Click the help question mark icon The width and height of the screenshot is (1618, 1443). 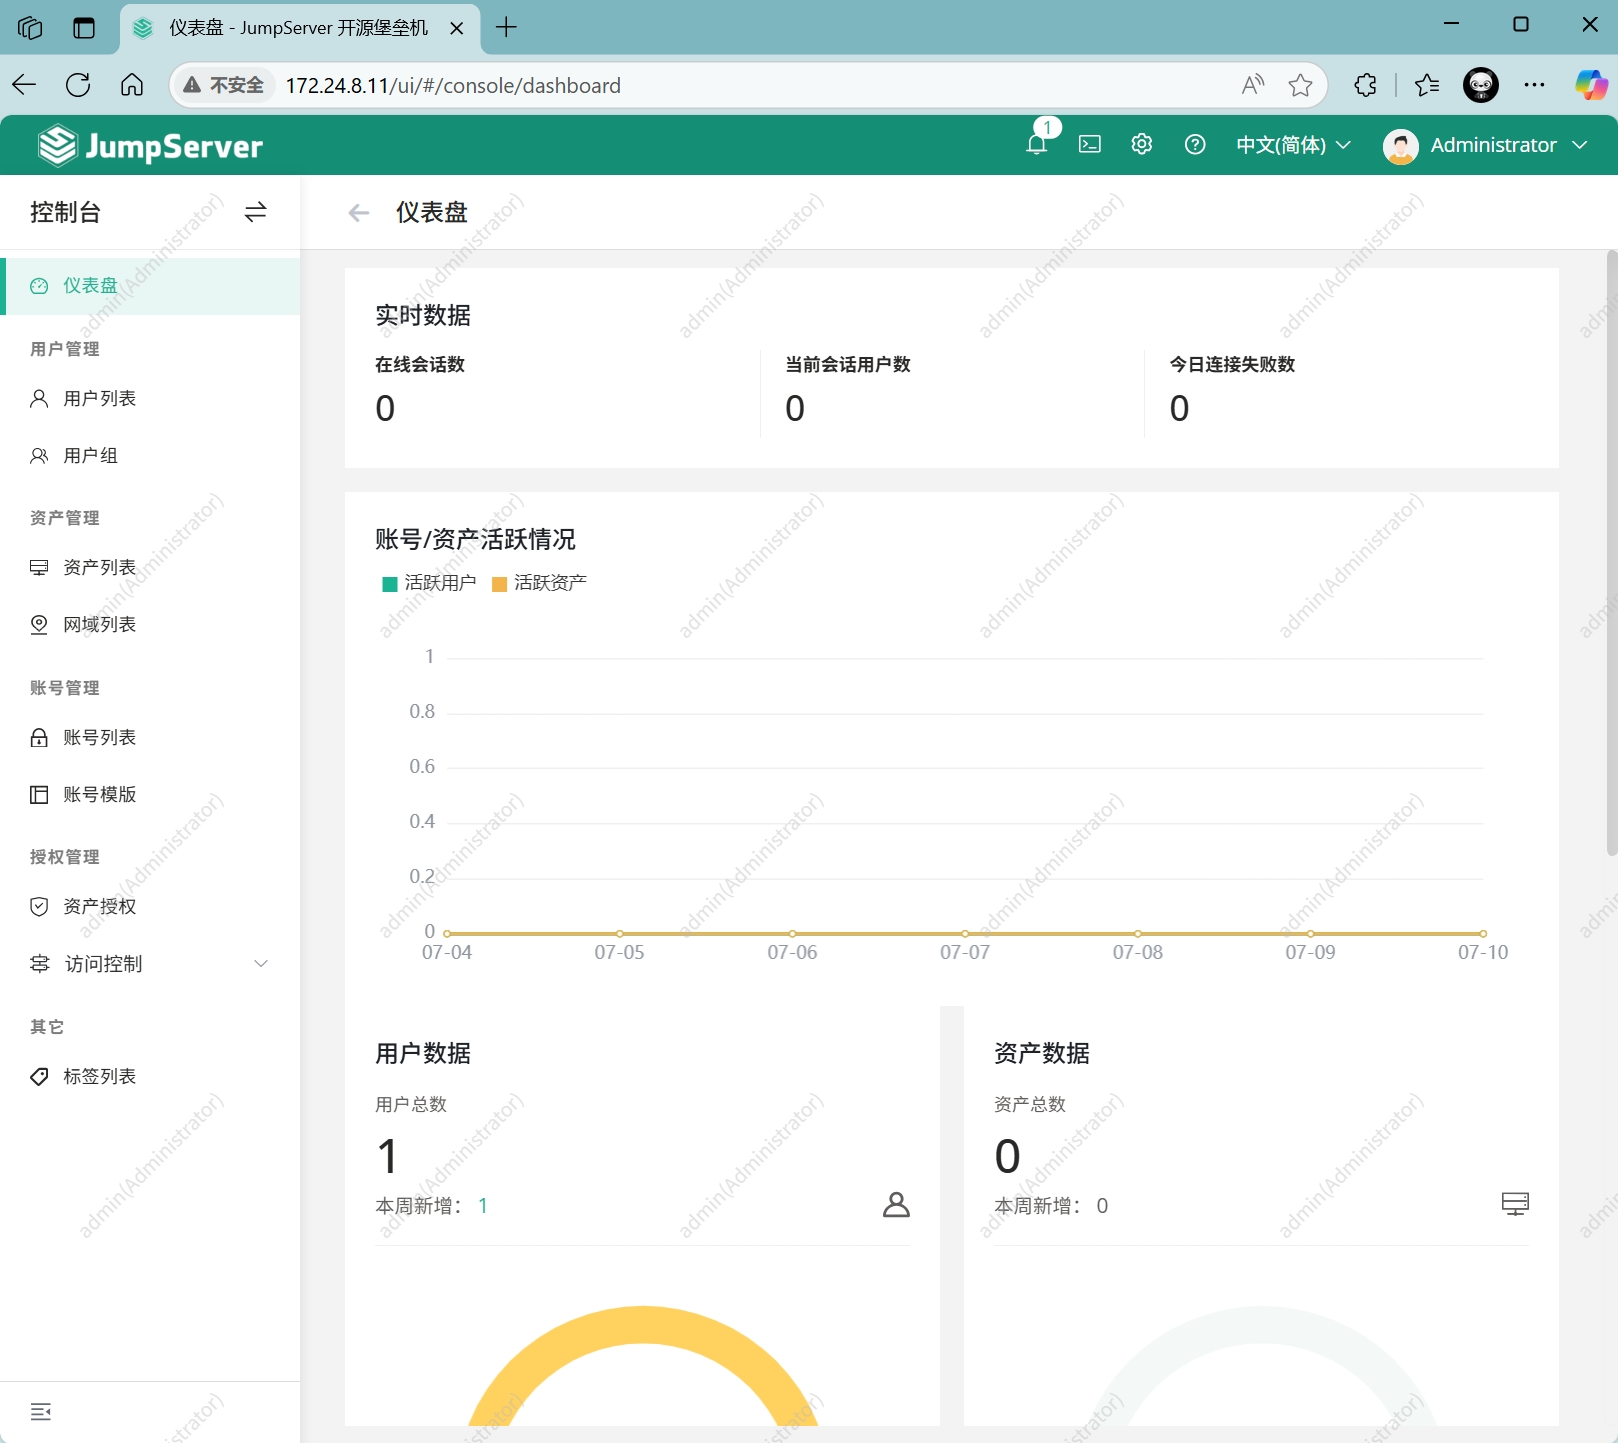point(1195,145)
